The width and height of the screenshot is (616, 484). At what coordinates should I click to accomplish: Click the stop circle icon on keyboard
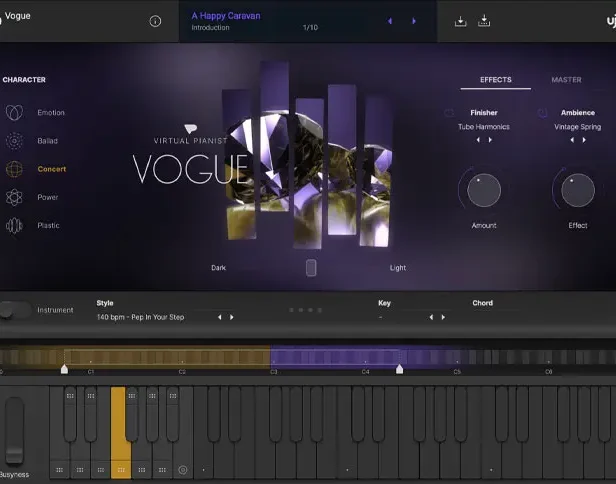tap(183, 470)
